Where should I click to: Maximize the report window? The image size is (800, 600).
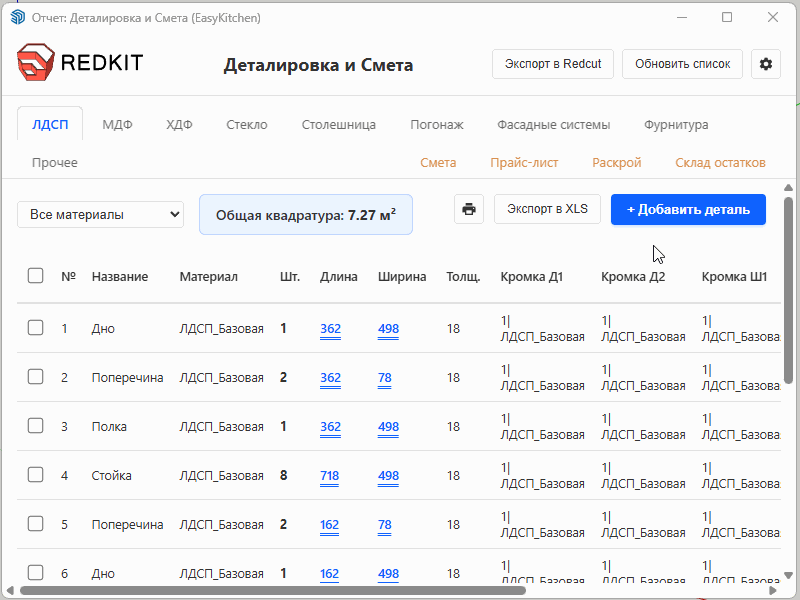coord(727,17)
